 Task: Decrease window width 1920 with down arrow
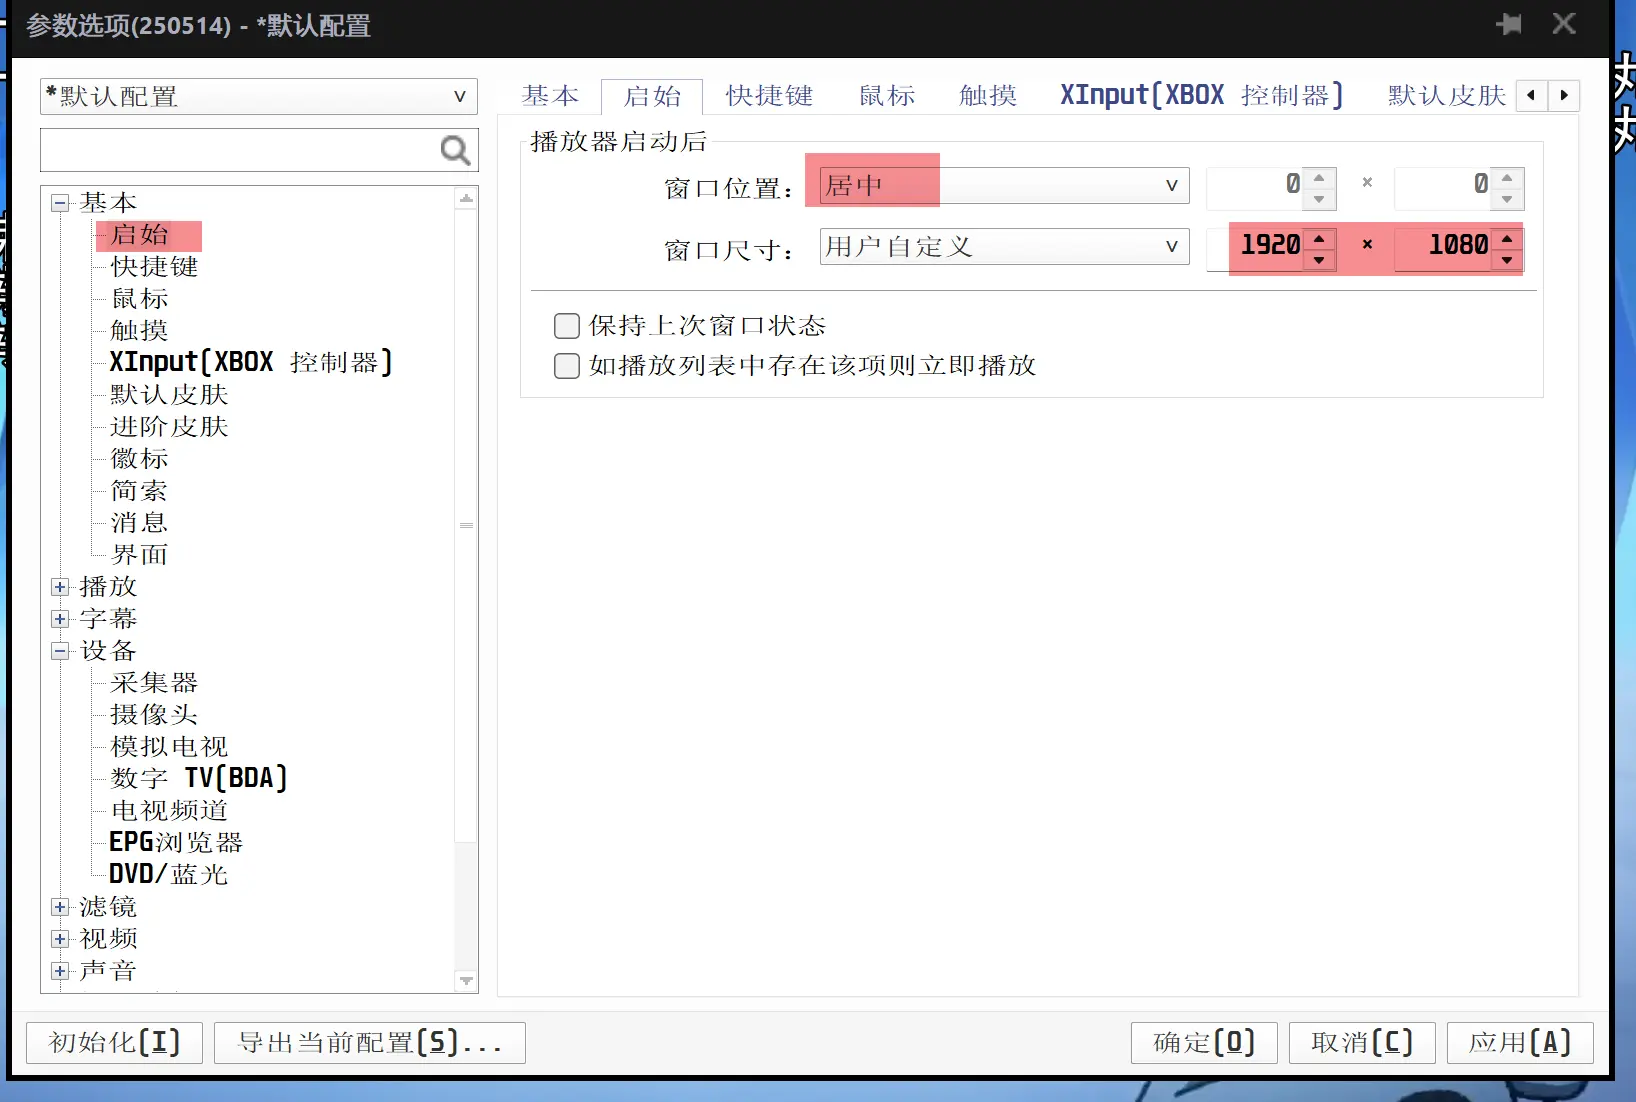click(x=1320, y=260)
